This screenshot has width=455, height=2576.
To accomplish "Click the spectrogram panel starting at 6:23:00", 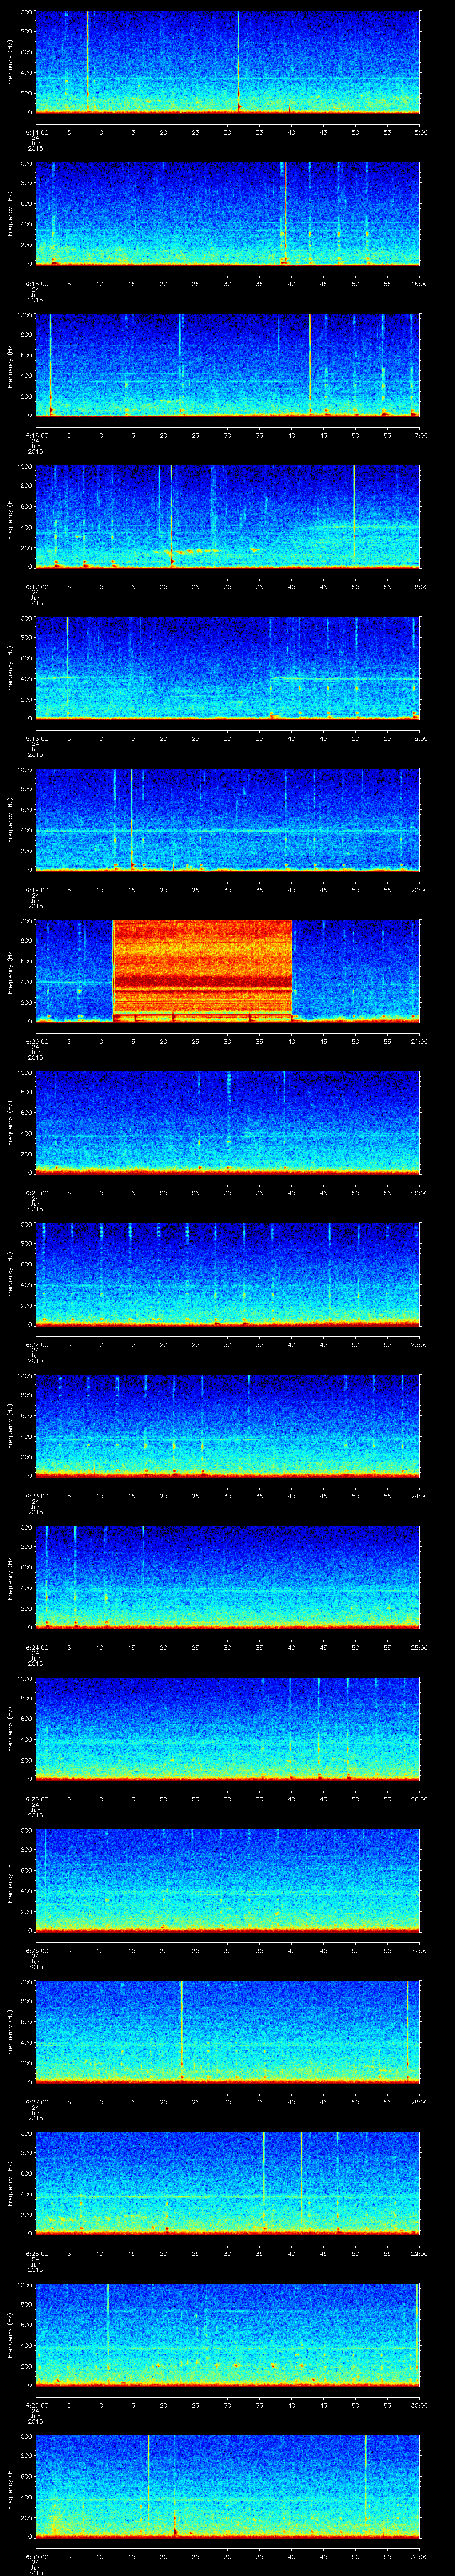I will 228,1426.
